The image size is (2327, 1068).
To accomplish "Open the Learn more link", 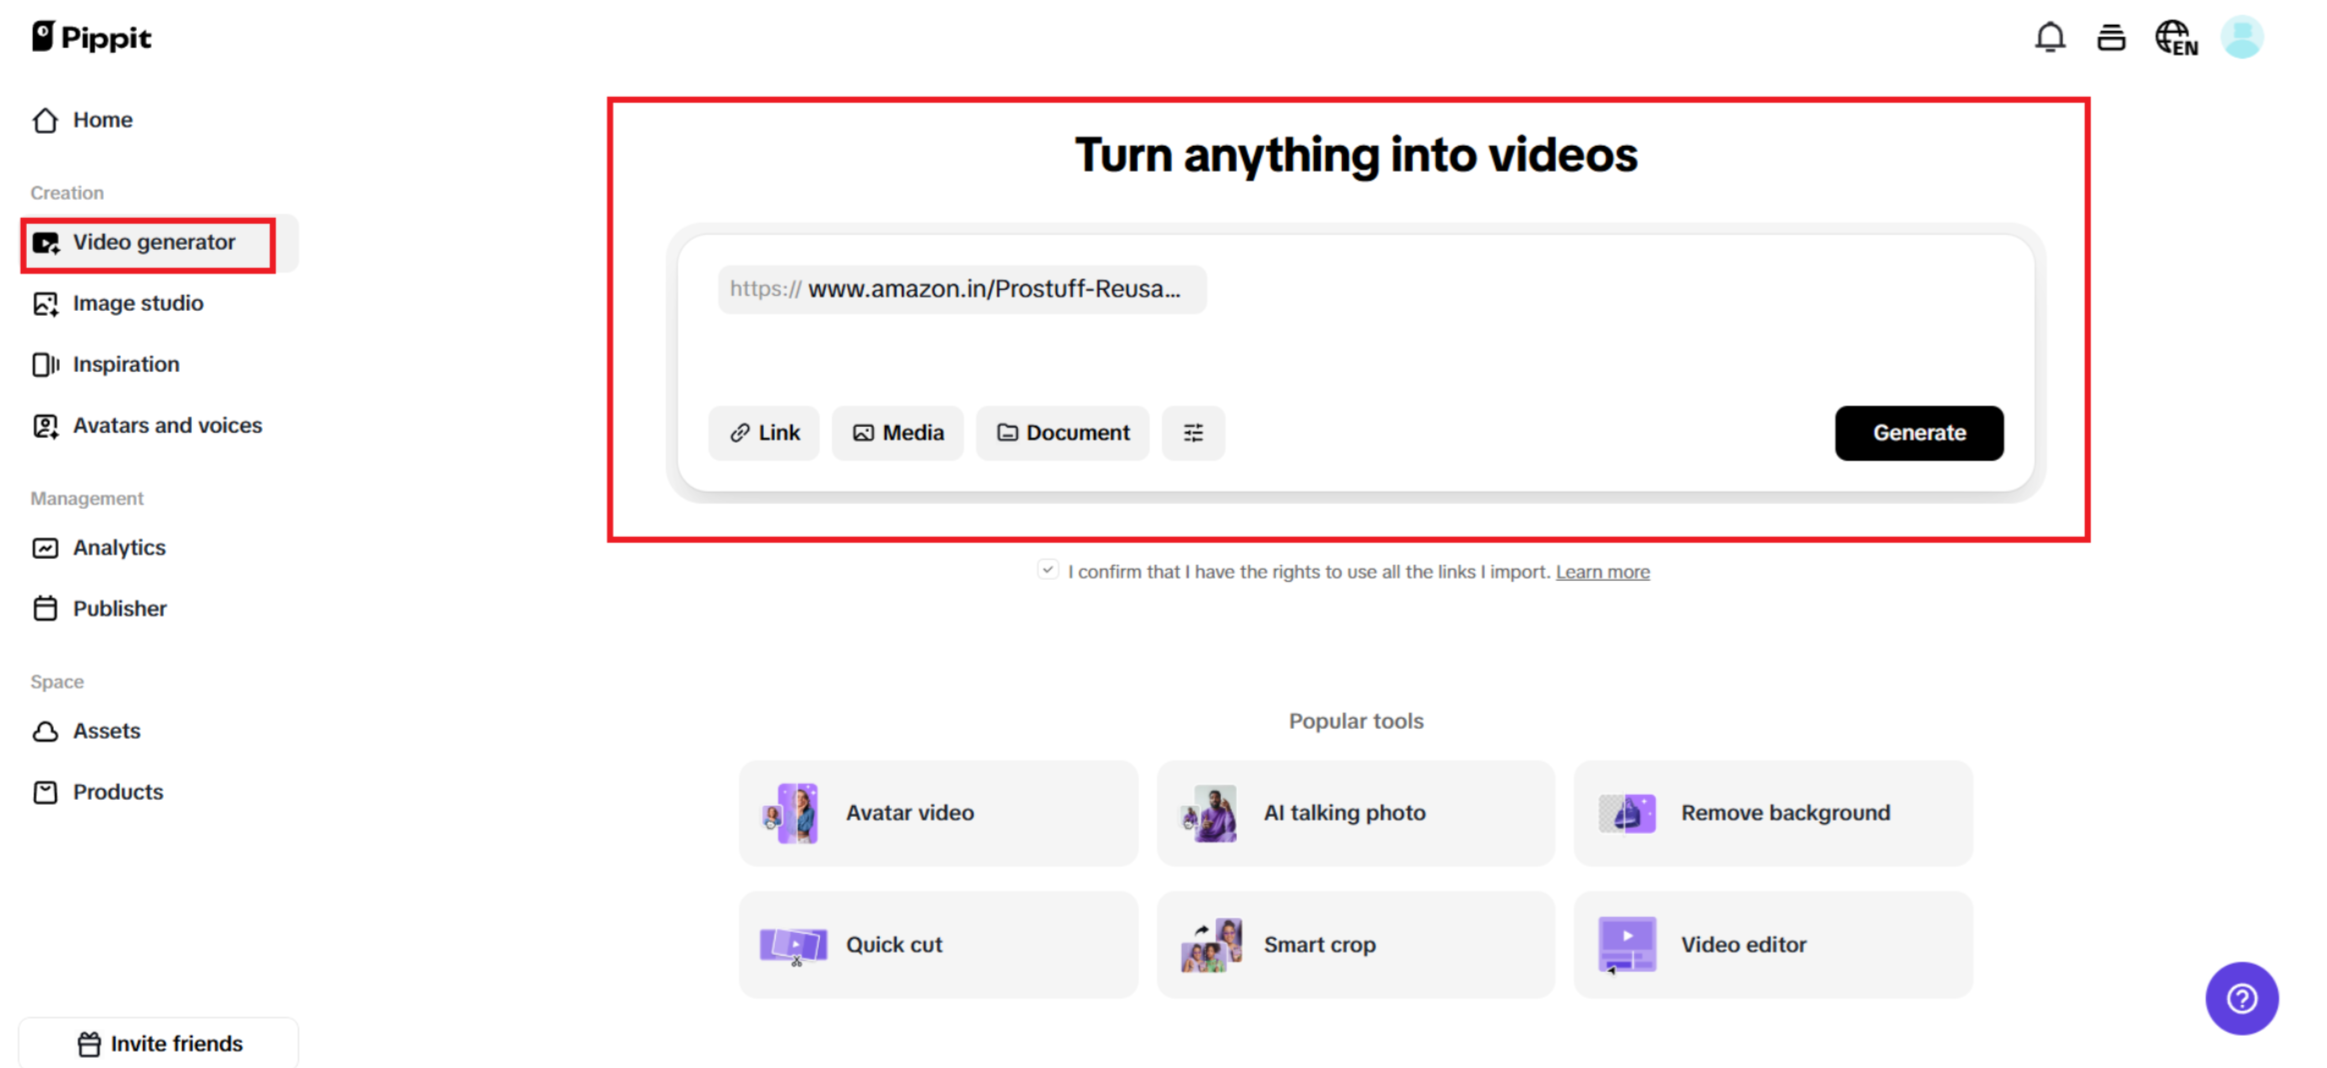I will pos(1602,571).
